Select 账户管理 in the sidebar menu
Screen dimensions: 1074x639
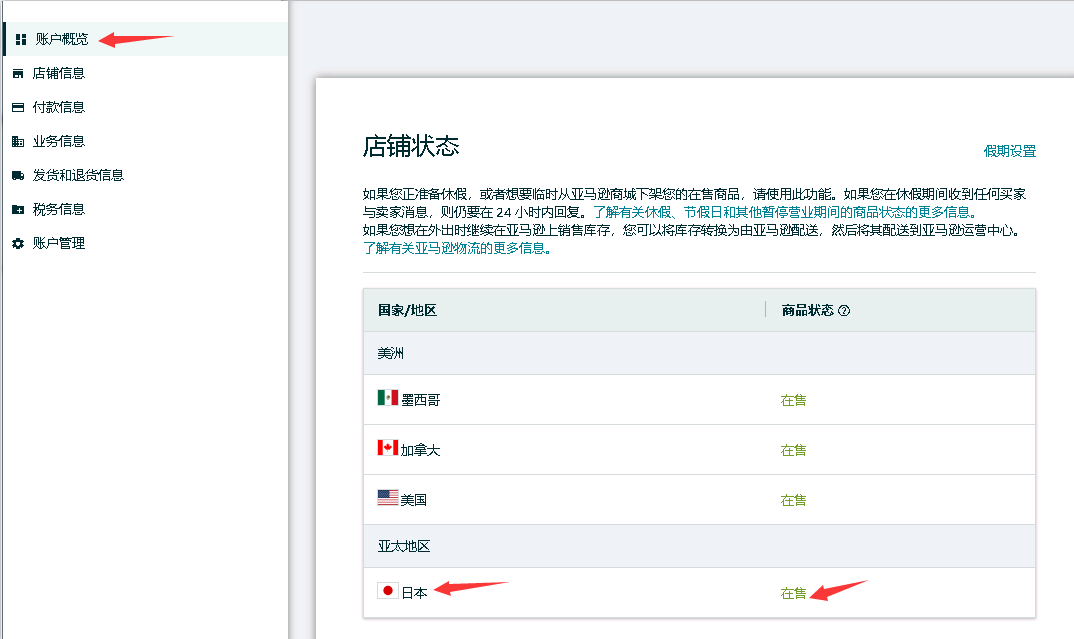coord(60,243)
